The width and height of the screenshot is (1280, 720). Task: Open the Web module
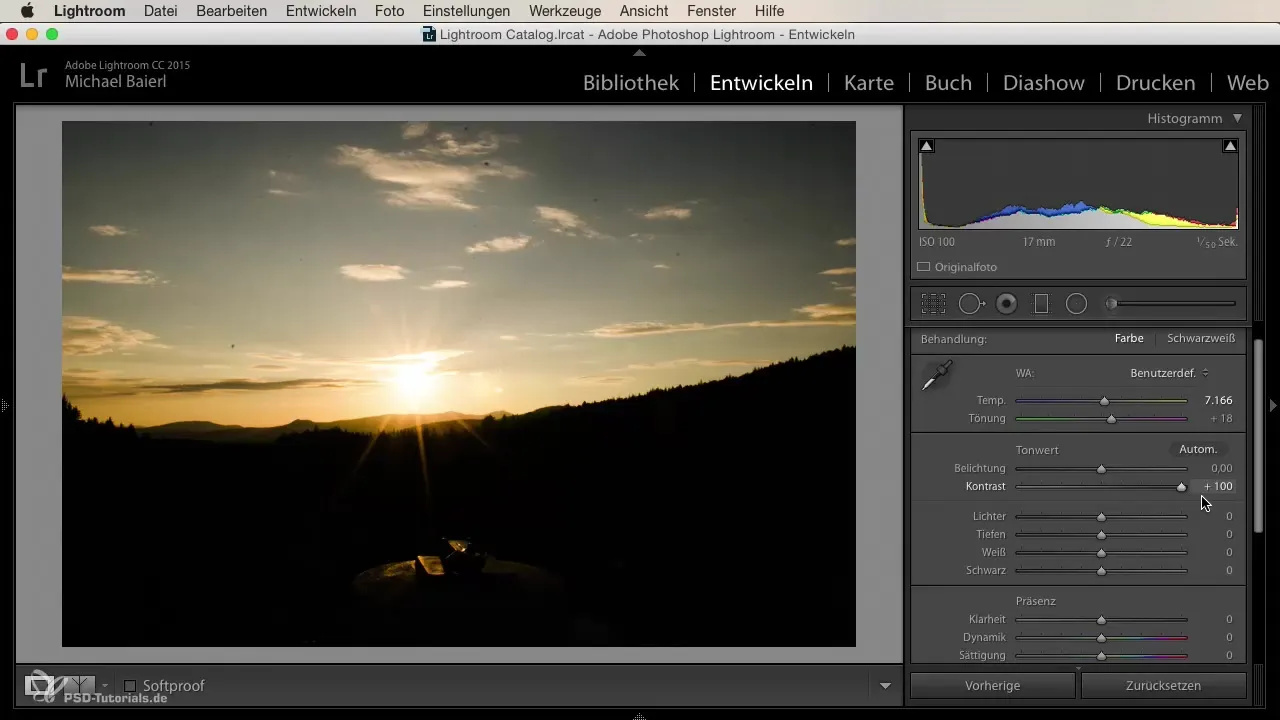1247,83
